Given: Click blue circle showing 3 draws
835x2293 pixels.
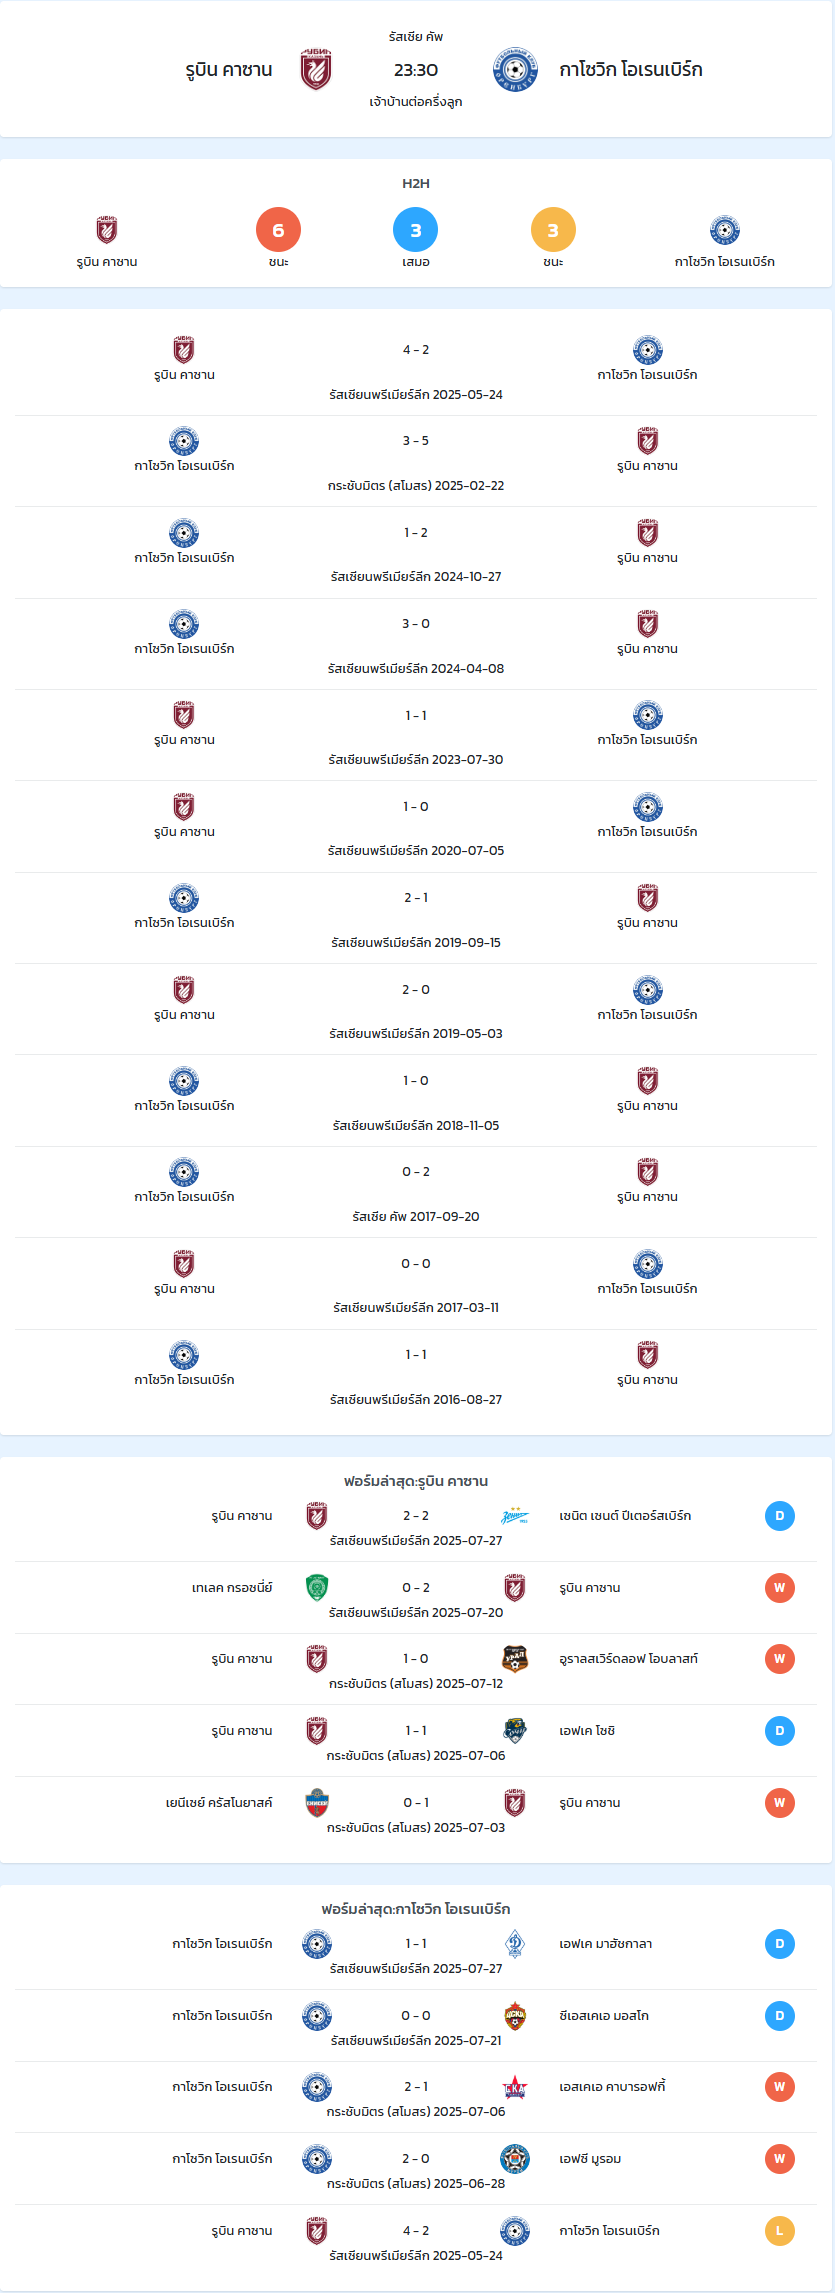Looking at the screenshot, I should pyautogui.click(x=416, y=230).
